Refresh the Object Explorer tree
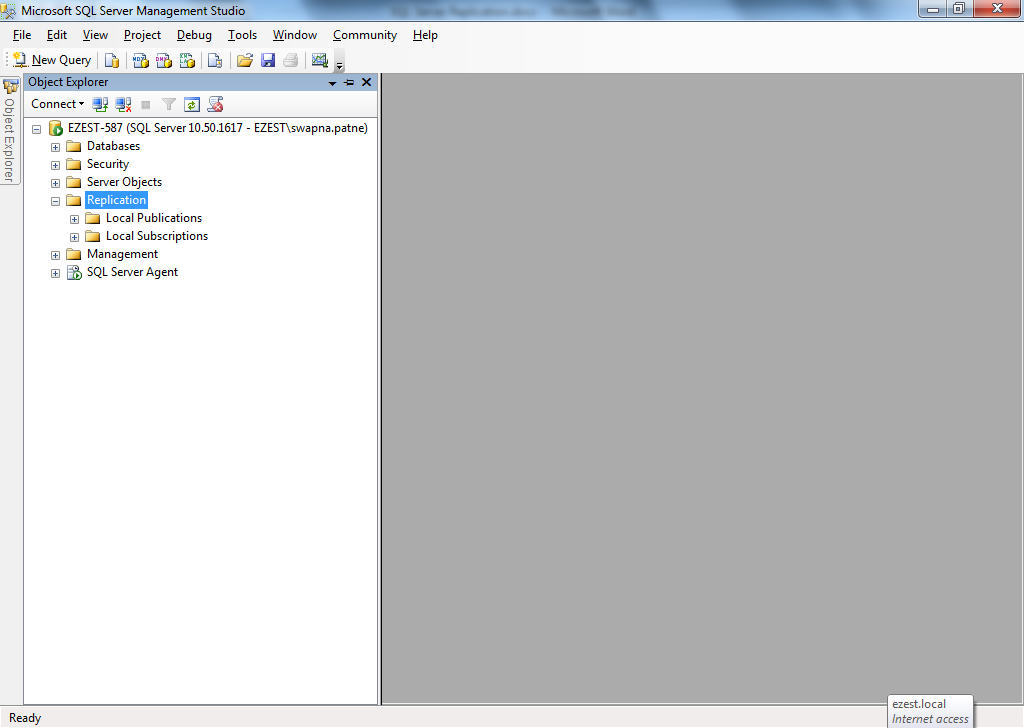The width and height of the screenshot is (1024, 728). [x=192, y=104]
